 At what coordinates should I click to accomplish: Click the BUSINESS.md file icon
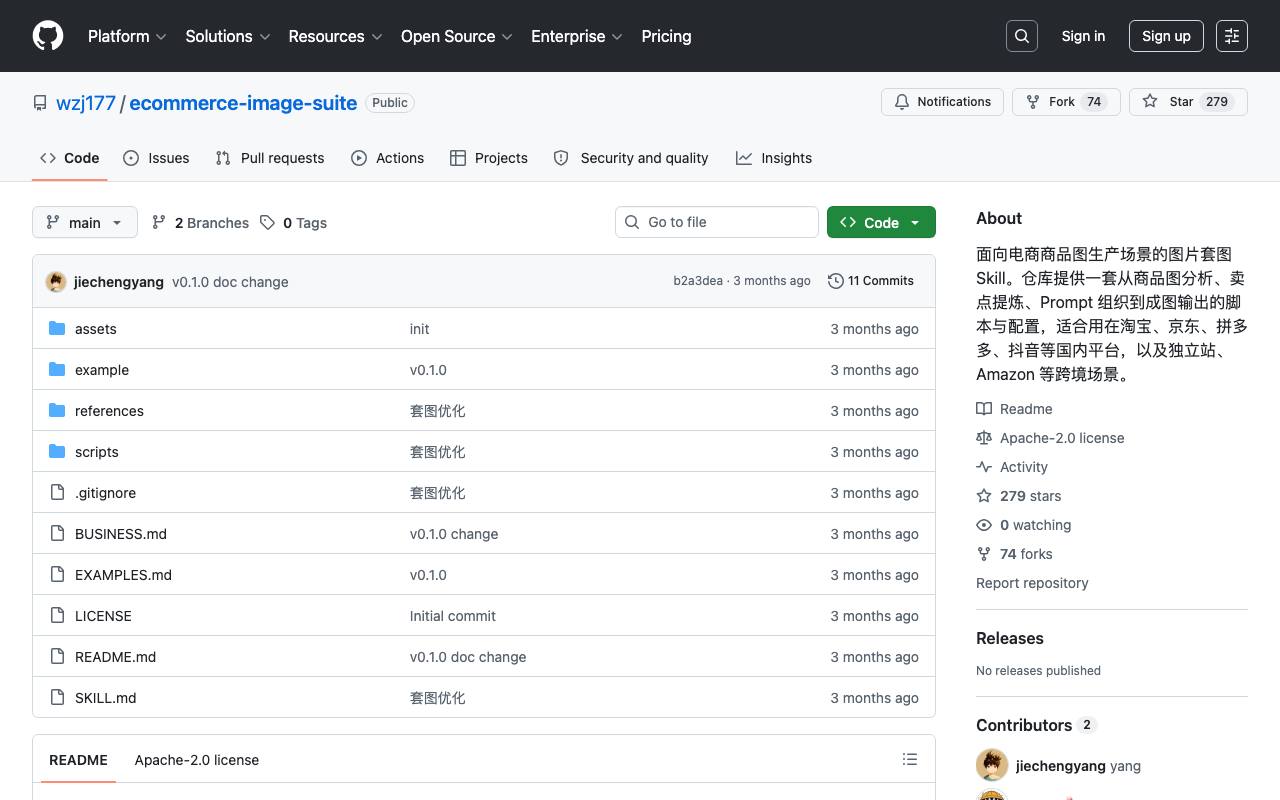(57, 534)
